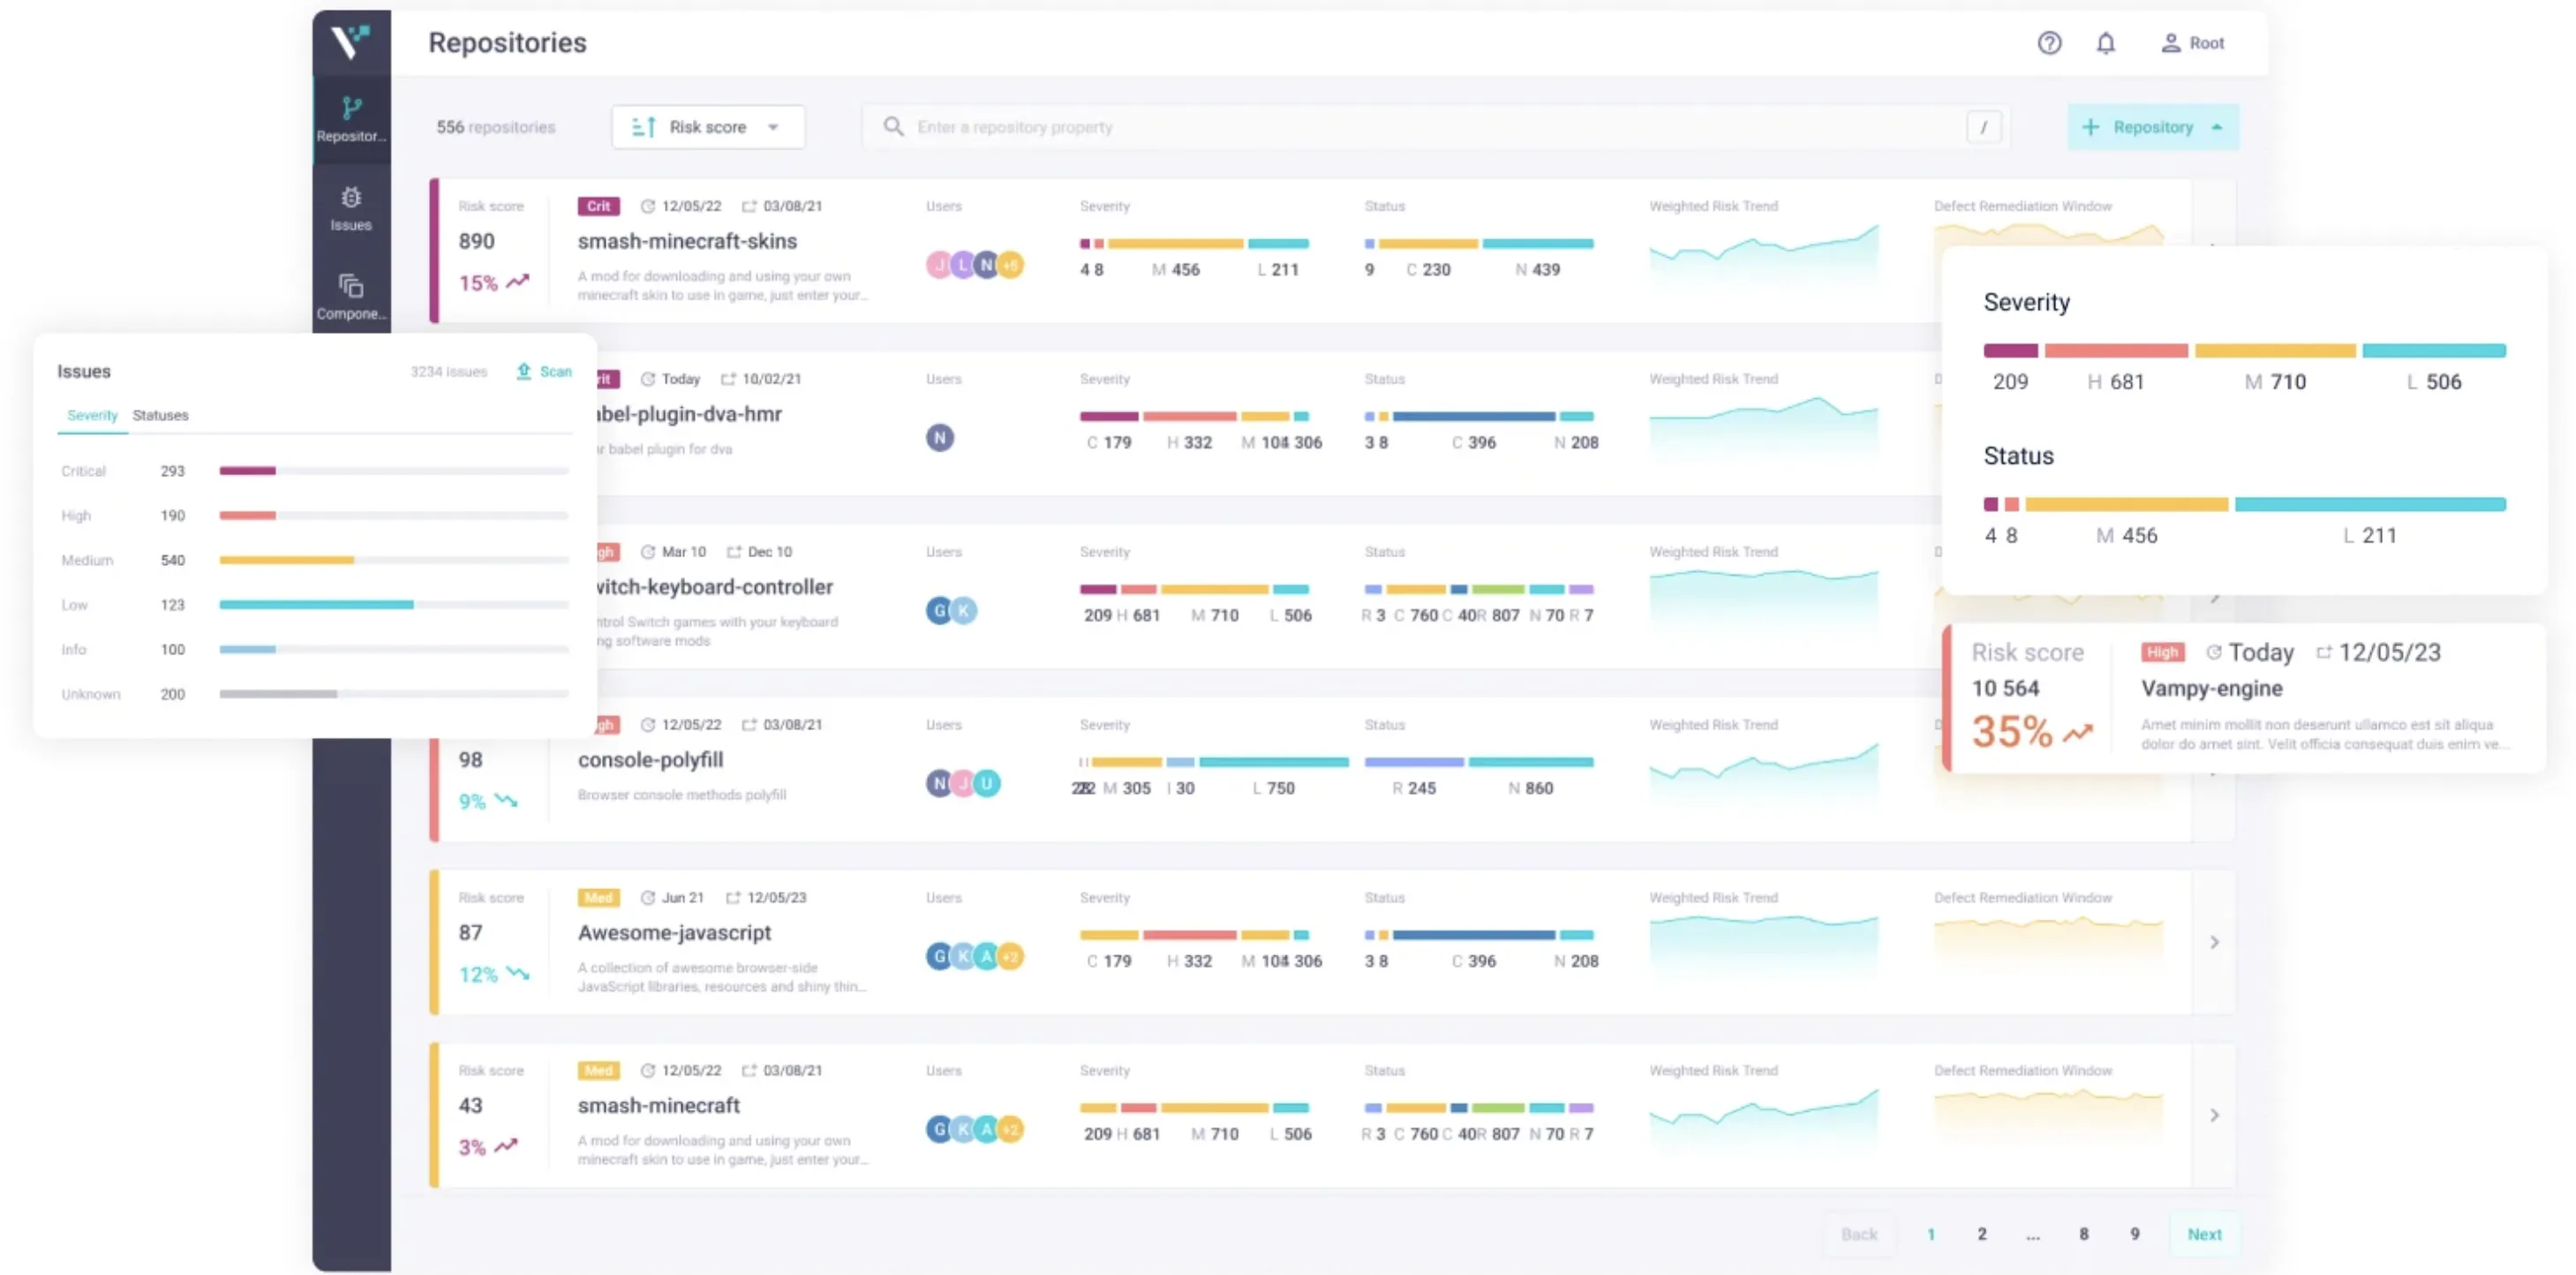Go to page 1
Screen dimensions: 2576x1275
(1931, 1234)
